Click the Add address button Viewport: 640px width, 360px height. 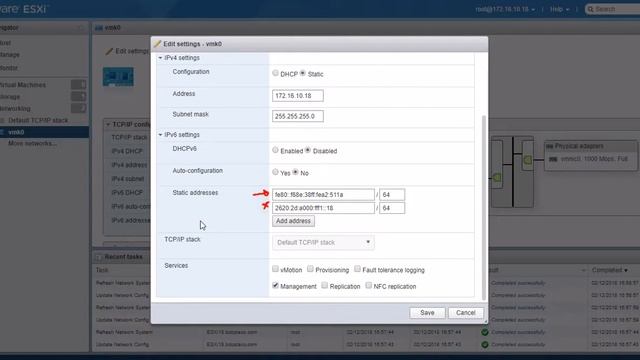[293, 221]
